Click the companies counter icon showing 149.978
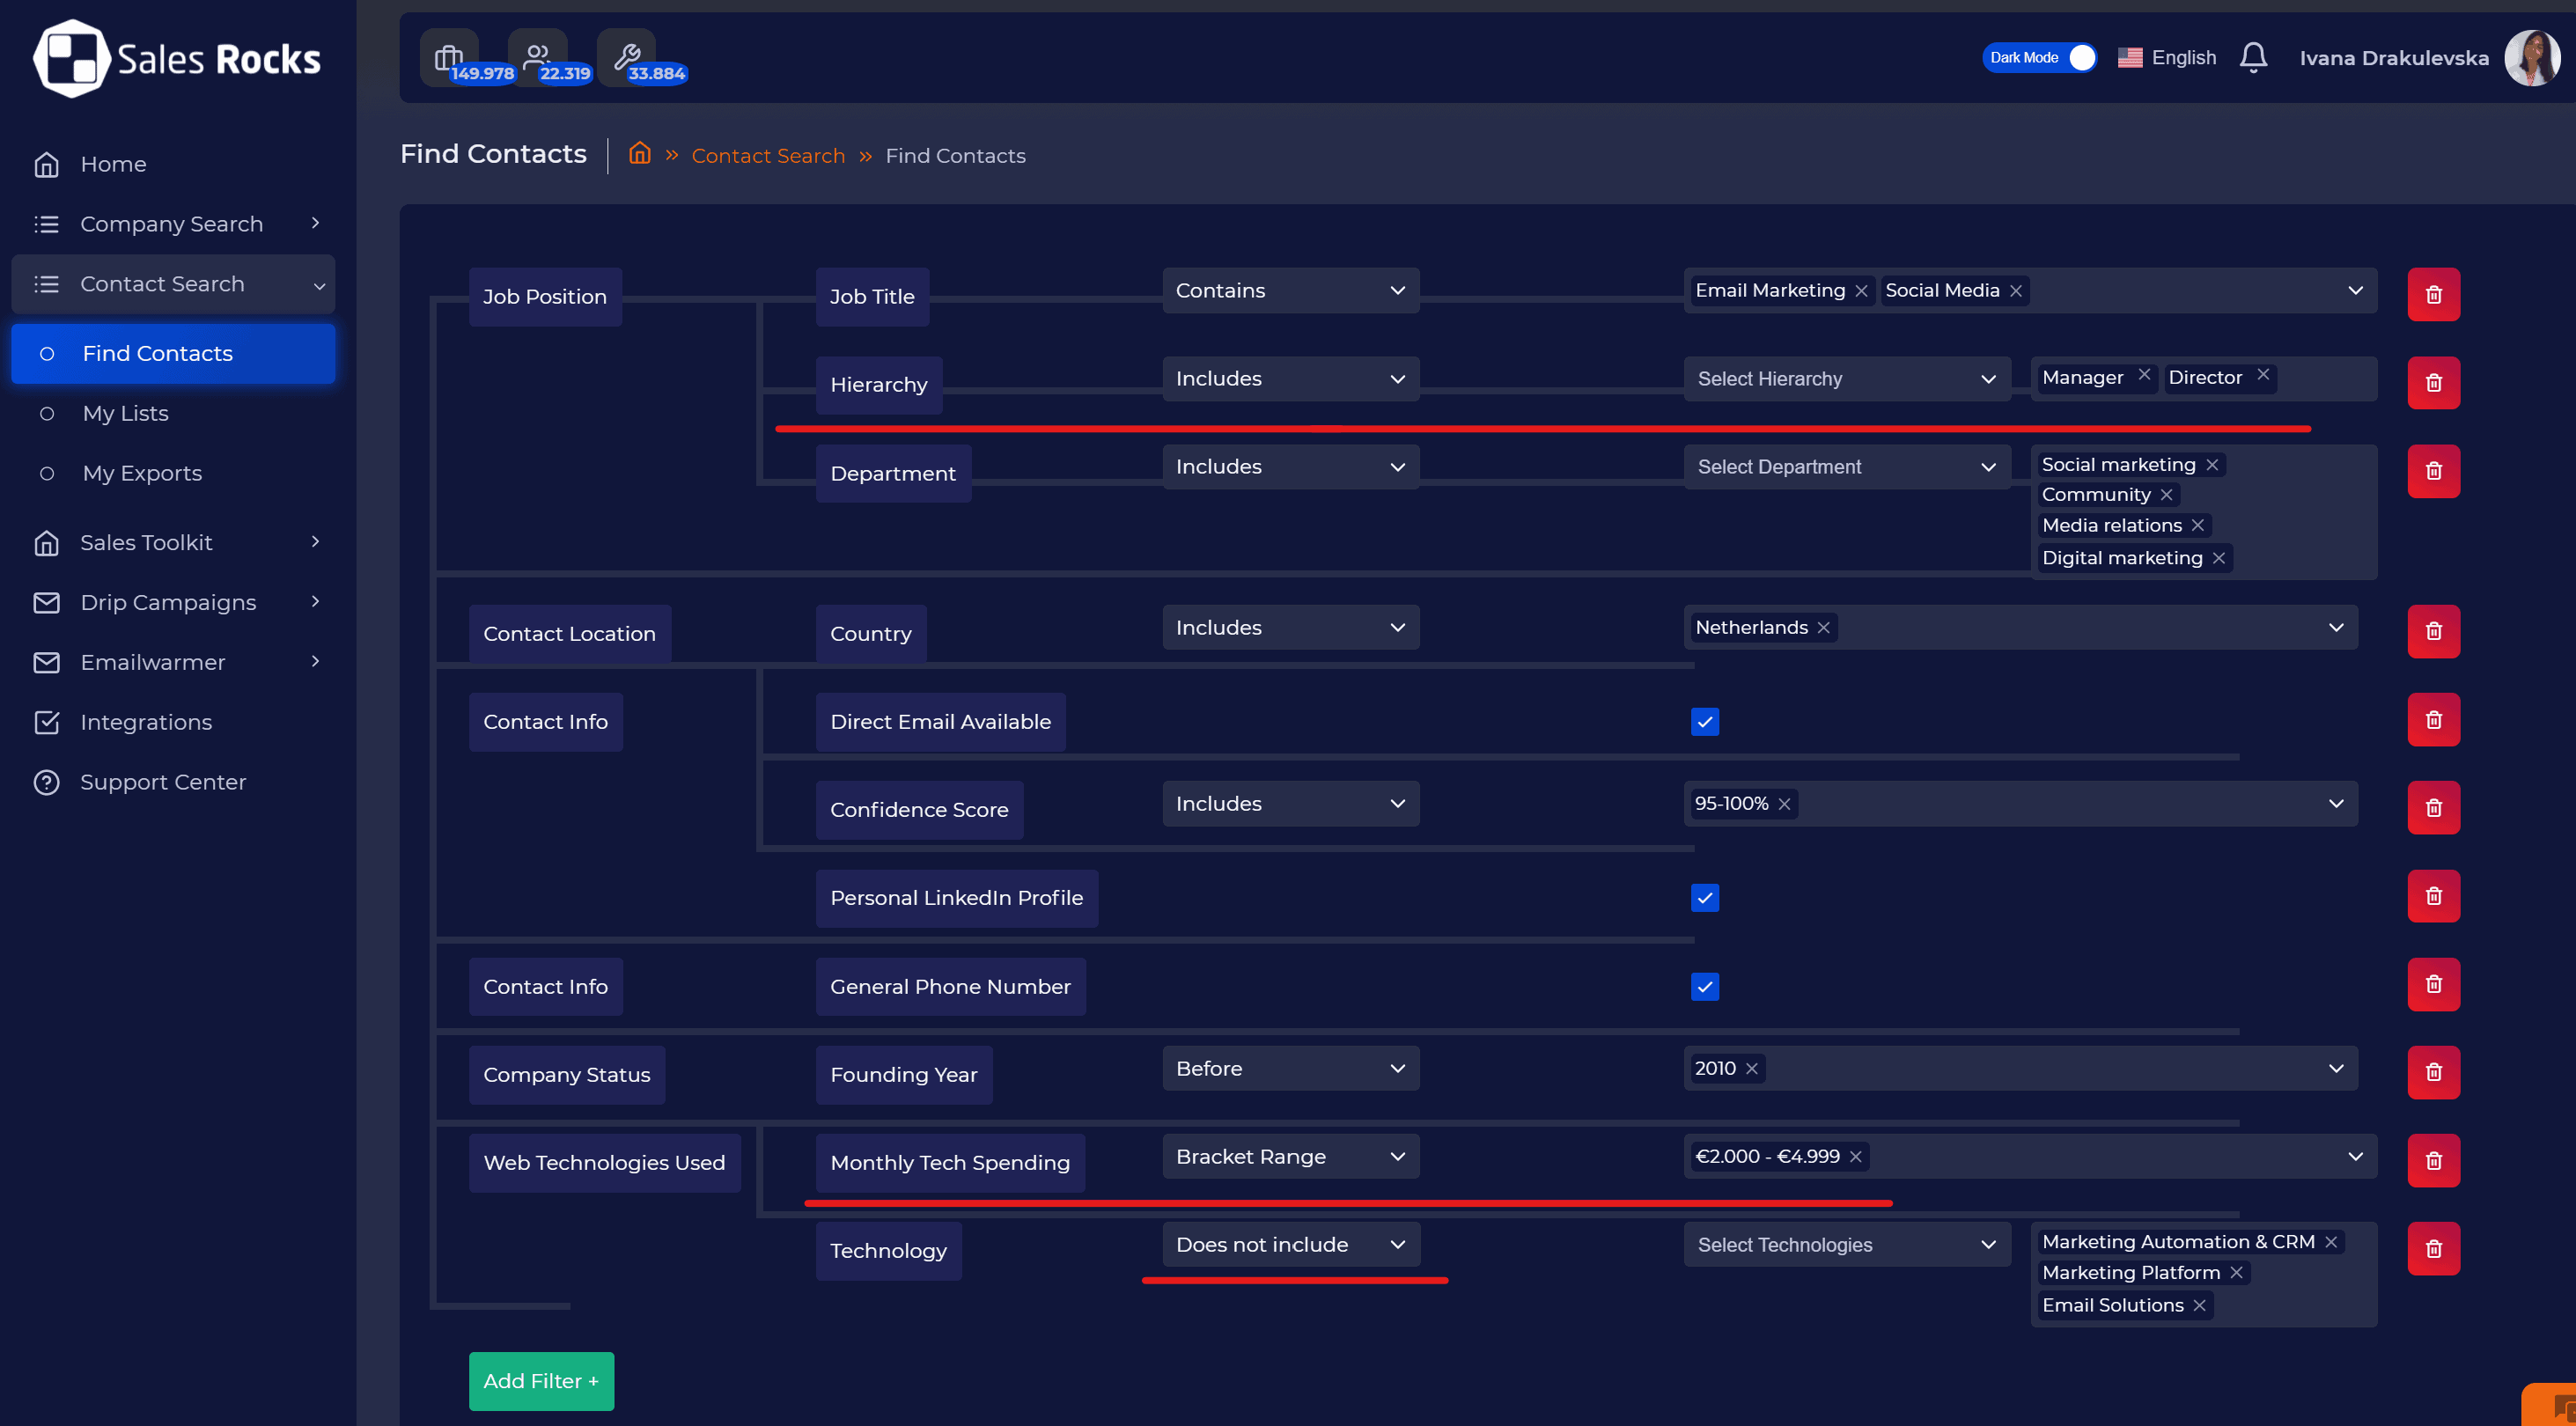2576x1426 pixels. (x=449, y=58)
